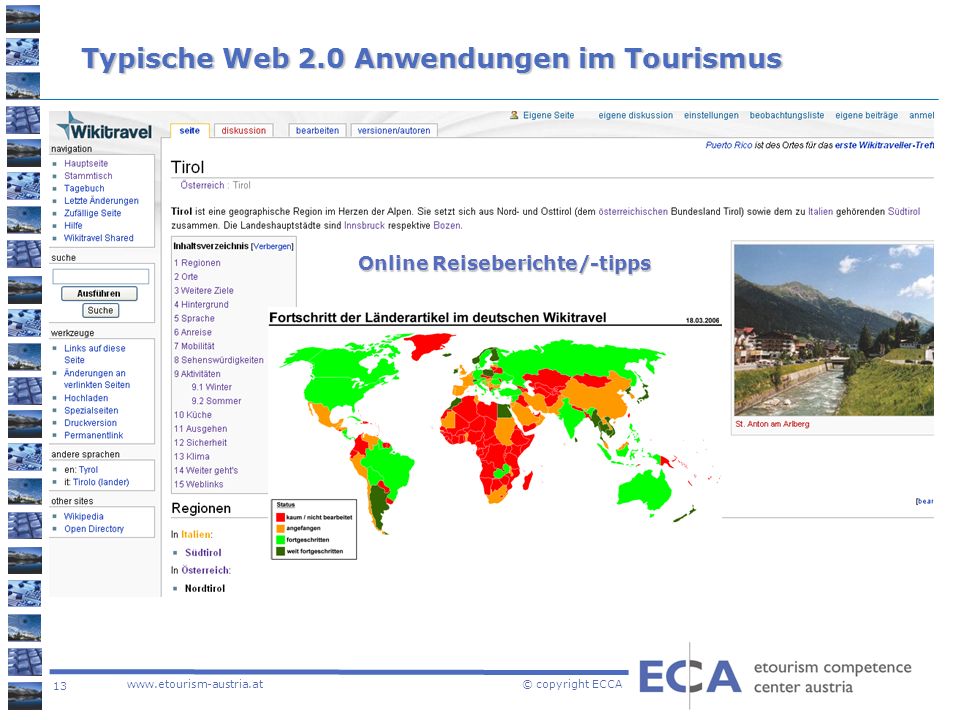Open the 'Hilfe' link
Screen dimensions: 960x720
coord(73,225)
